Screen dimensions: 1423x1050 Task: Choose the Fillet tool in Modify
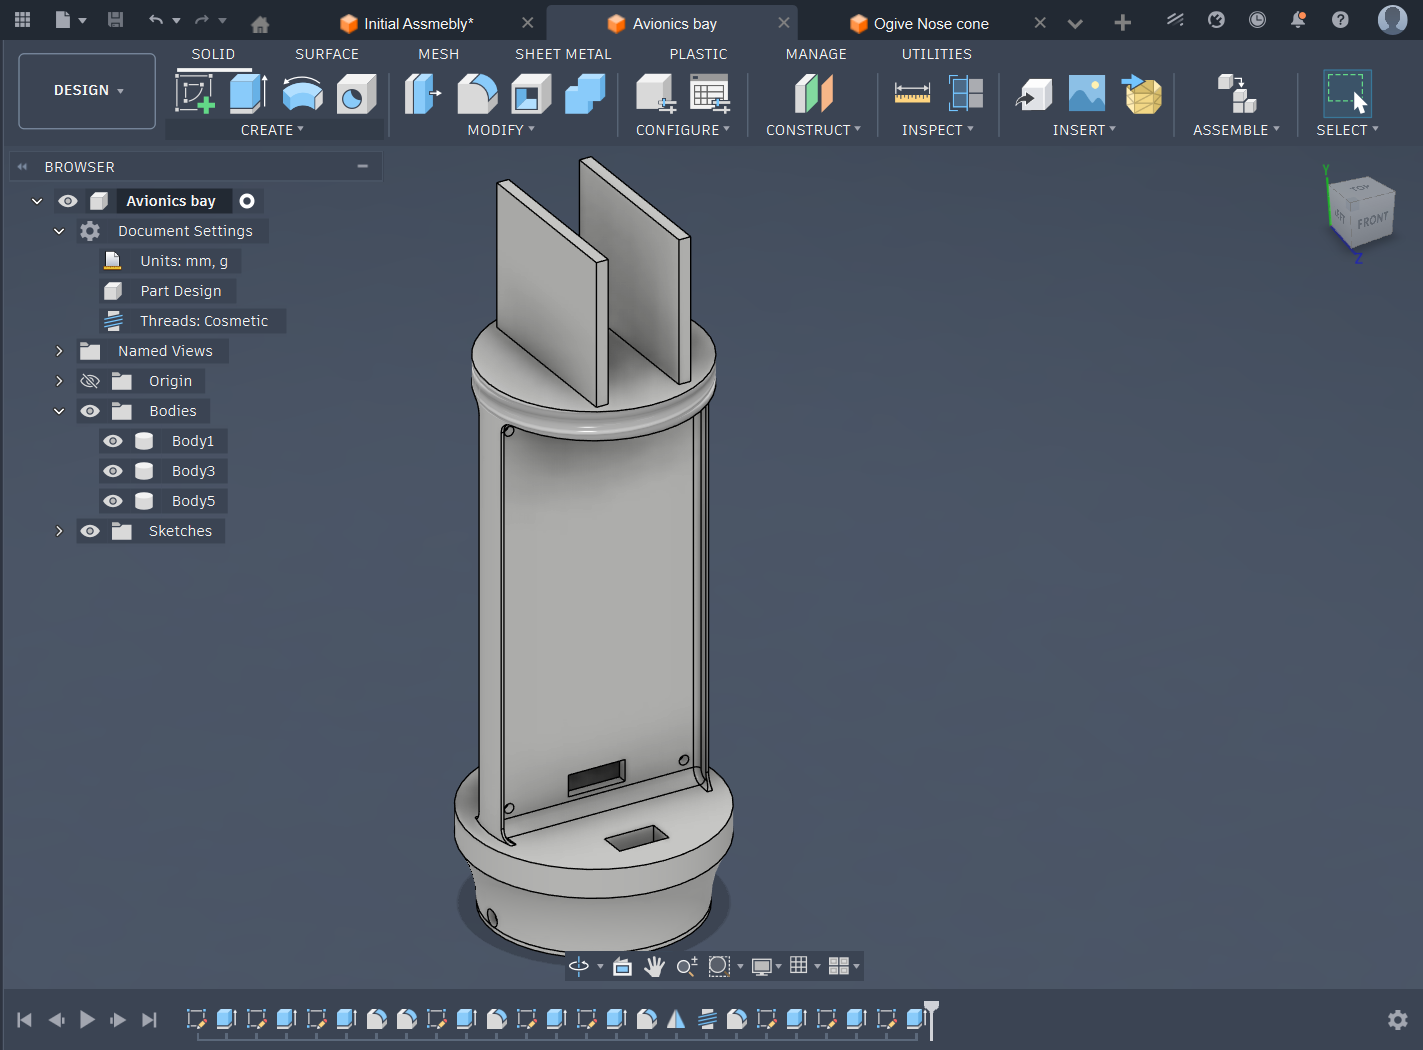tap(477, 94)
